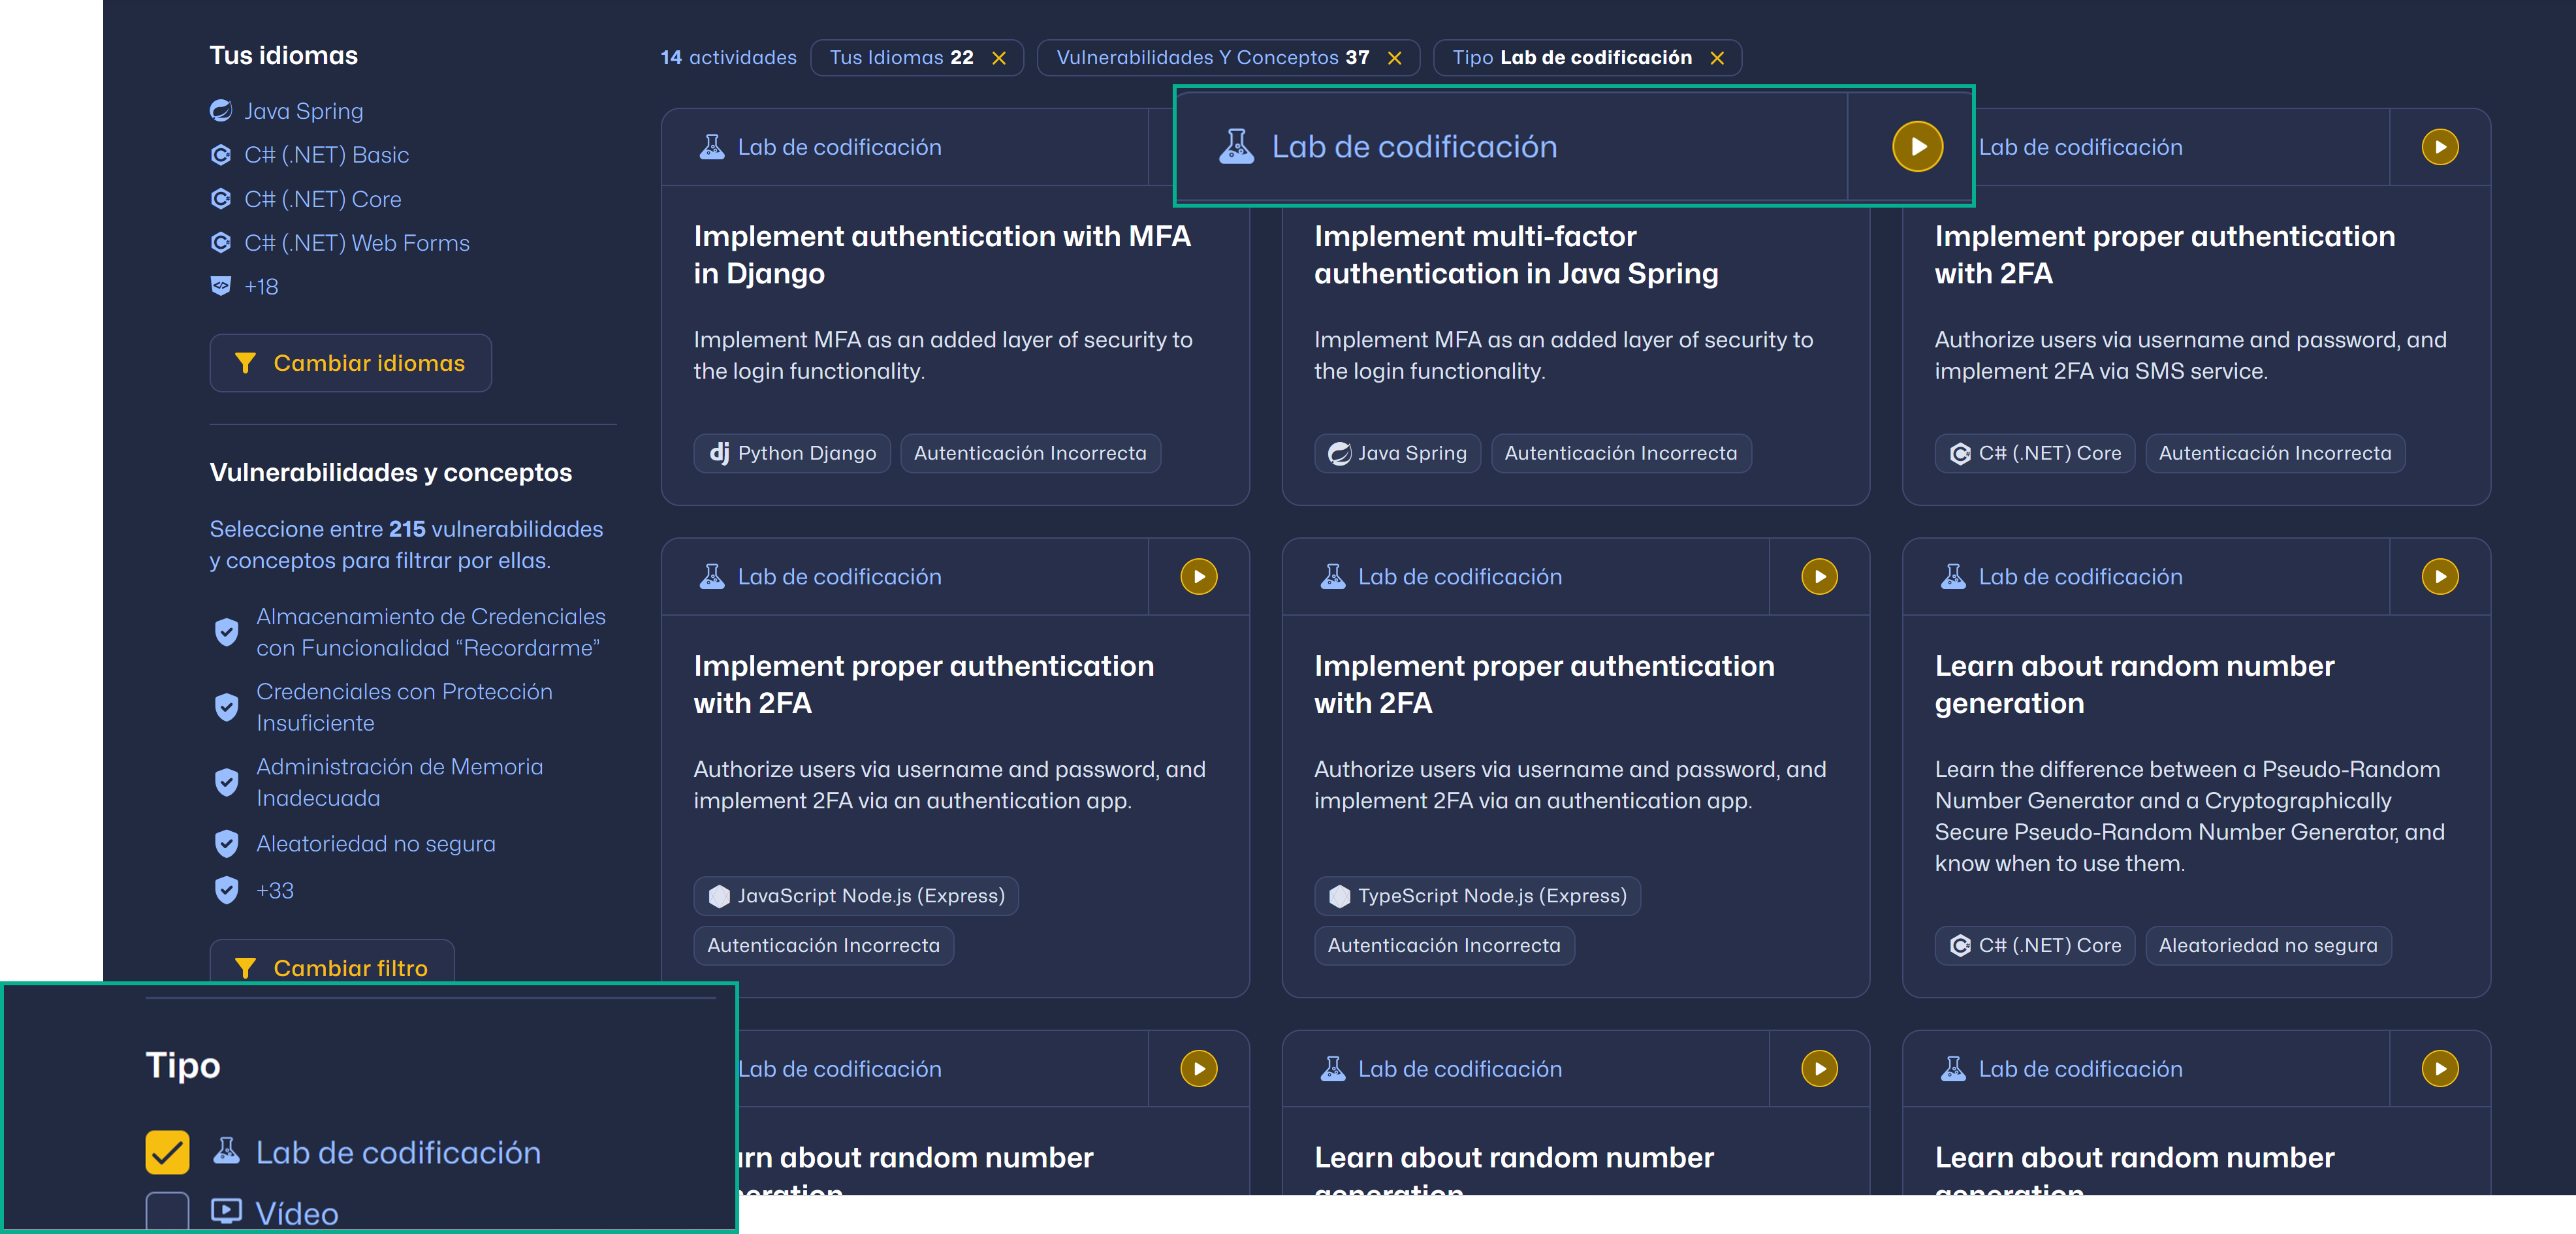Click the Vídeo monitor icon in Tipo
This screenshot has width=2576, height=1234.
[x=227, y=1212]
